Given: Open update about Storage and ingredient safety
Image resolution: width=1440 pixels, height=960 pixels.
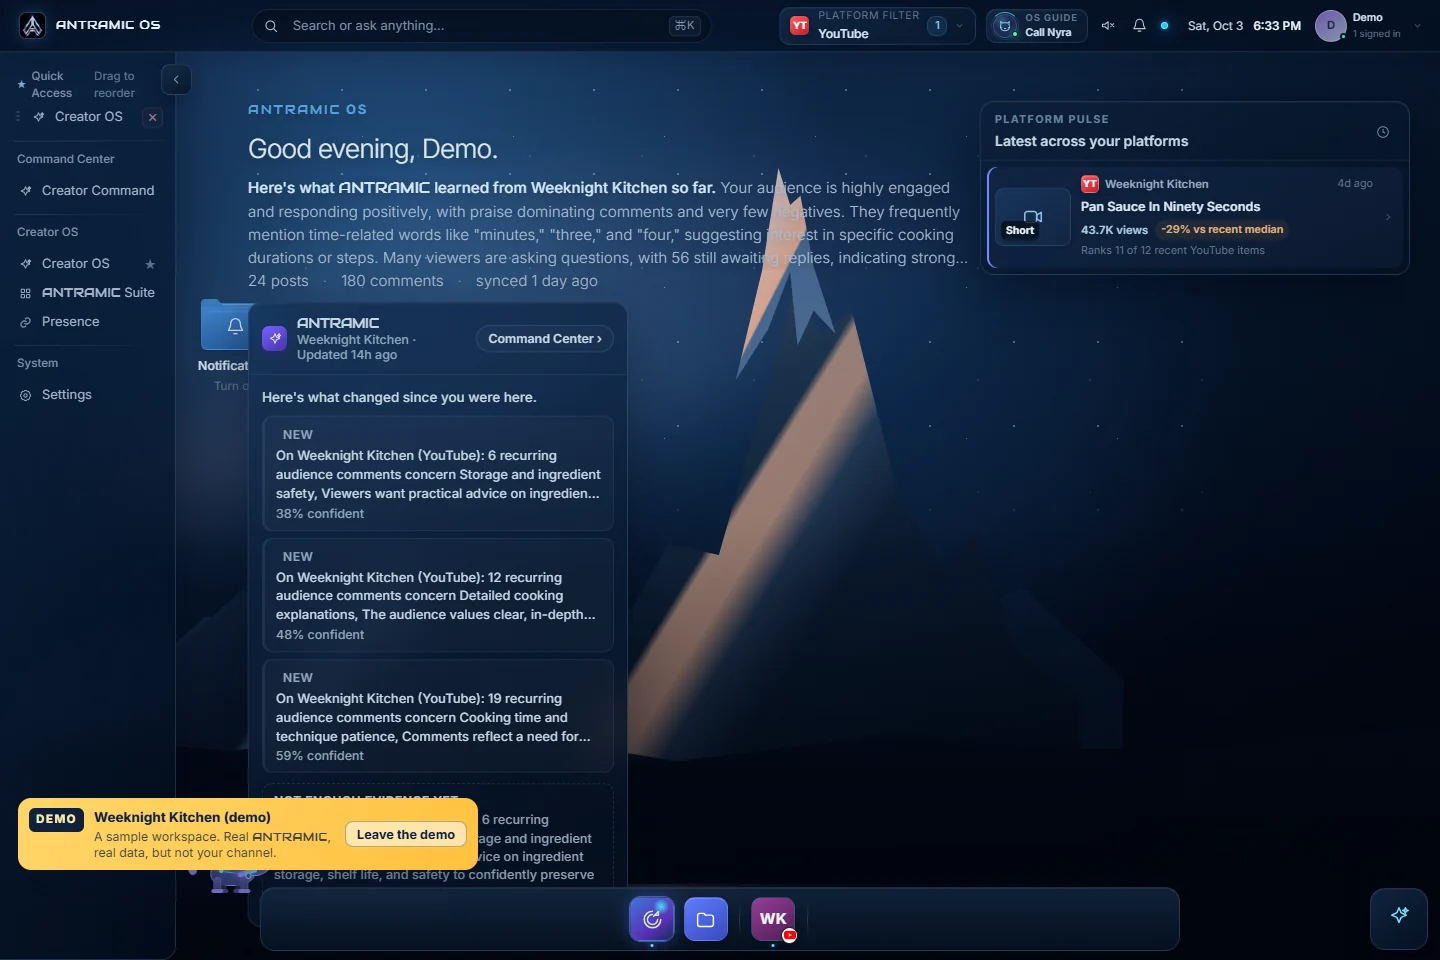Looking at the screenshot, I should point(438,474).
